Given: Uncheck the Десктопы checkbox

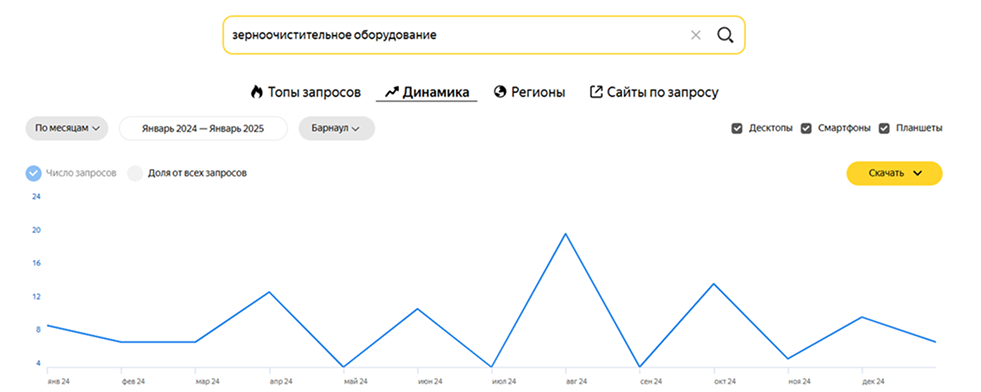Looking at the screenshot, I should (x=737, y=128).
